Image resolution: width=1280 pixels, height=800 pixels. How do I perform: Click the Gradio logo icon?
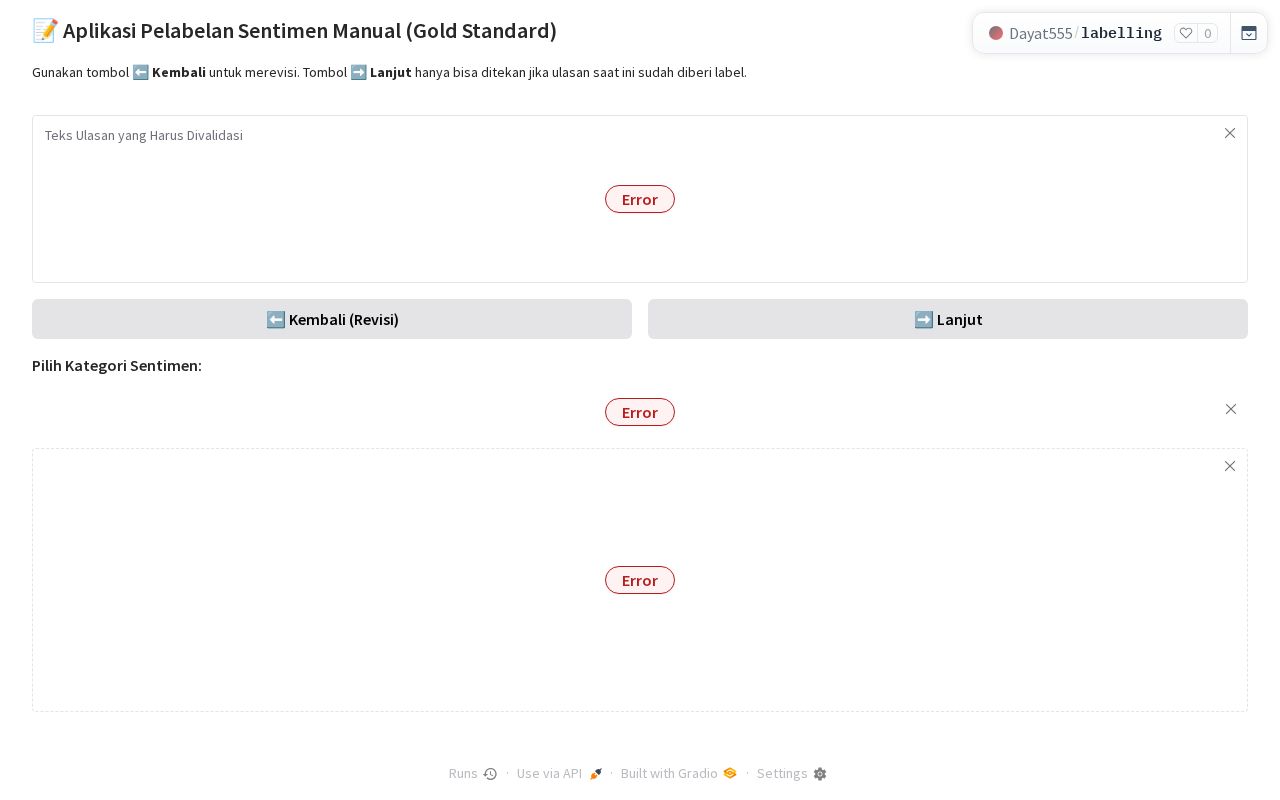pyautogui.click(x=730, y=773)
